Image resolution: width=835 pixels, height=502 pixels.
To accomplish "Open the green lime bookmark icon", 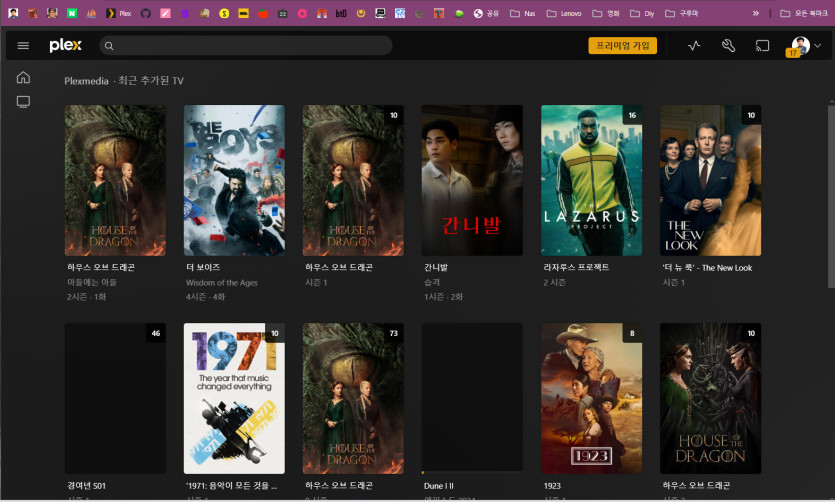I will click(x=459, y=13).
